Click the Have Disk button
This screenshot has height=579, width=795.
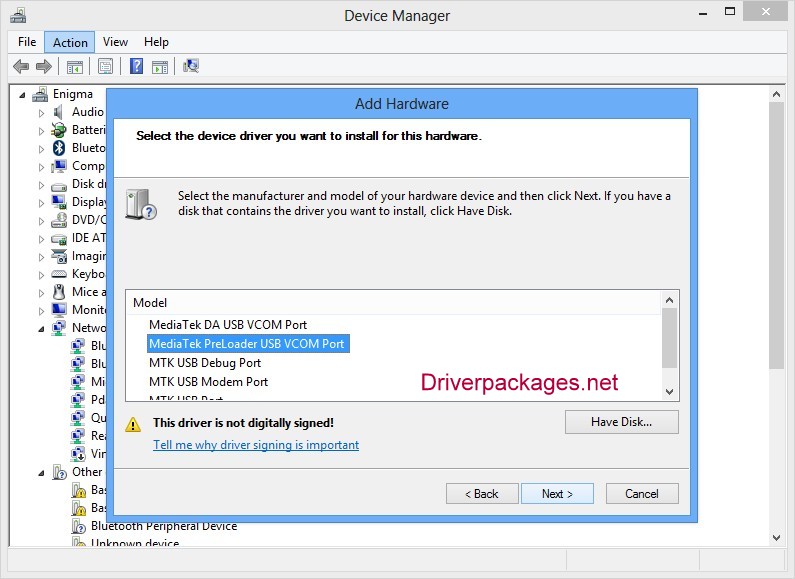(622, 422)
